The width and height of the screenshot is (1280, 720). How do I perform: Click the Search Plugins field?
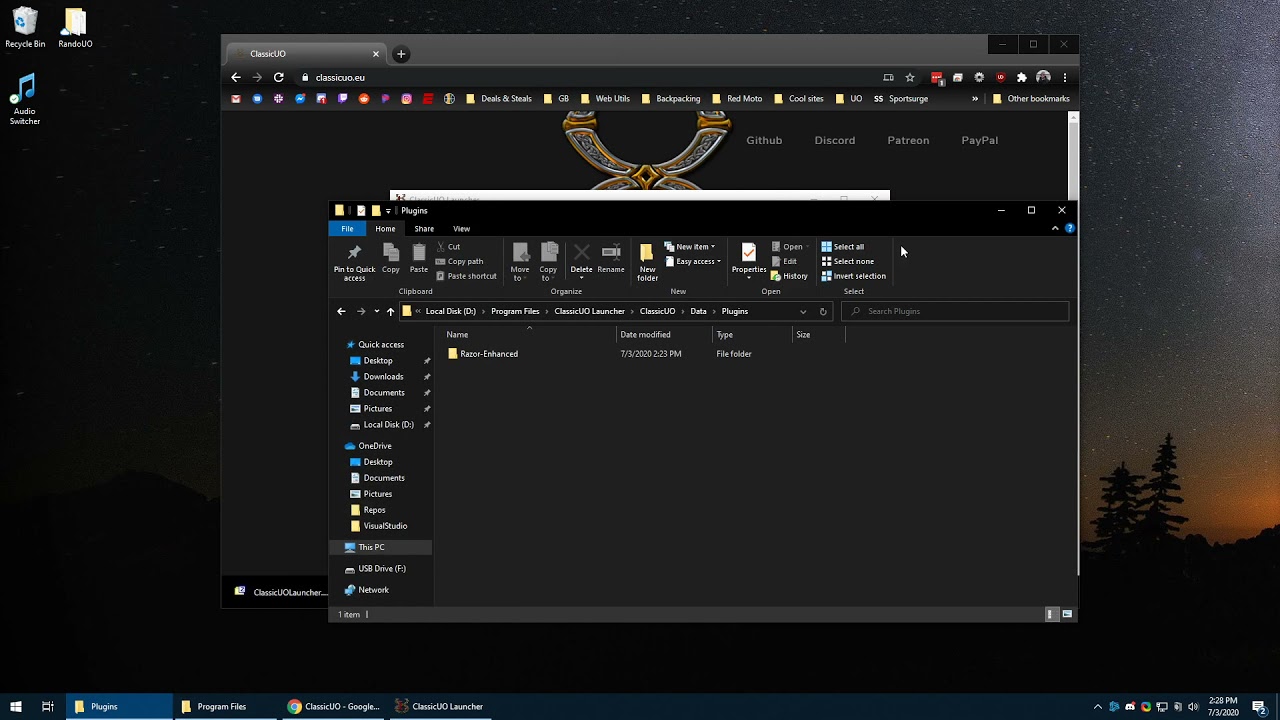click(955, 311)
